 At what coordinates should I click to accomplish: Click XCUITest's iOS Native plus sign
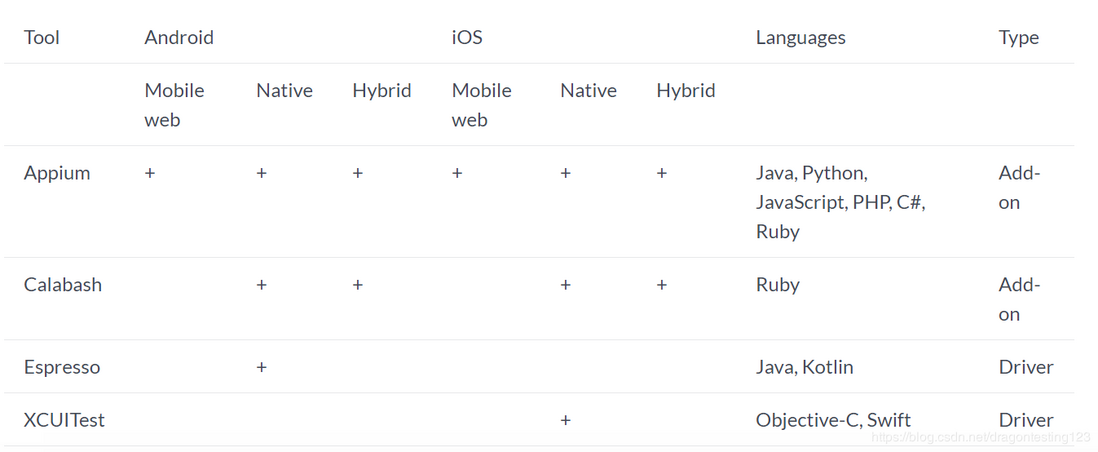tap(566, 420)
